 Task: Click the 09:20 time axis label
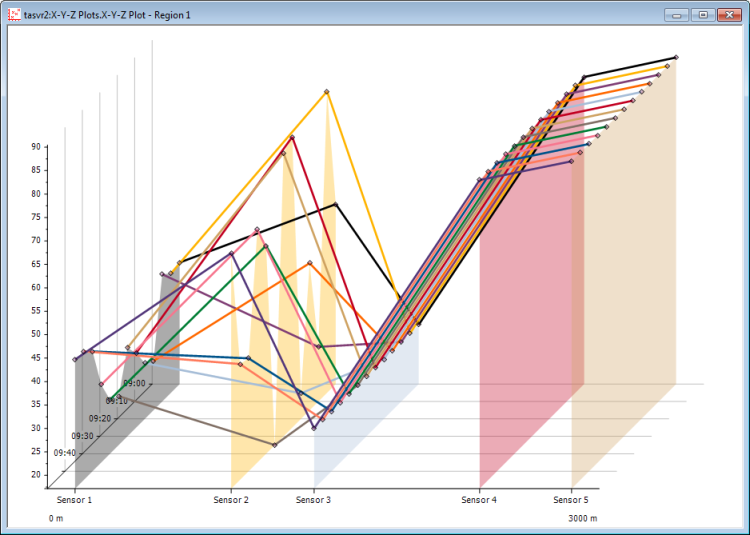99,419
